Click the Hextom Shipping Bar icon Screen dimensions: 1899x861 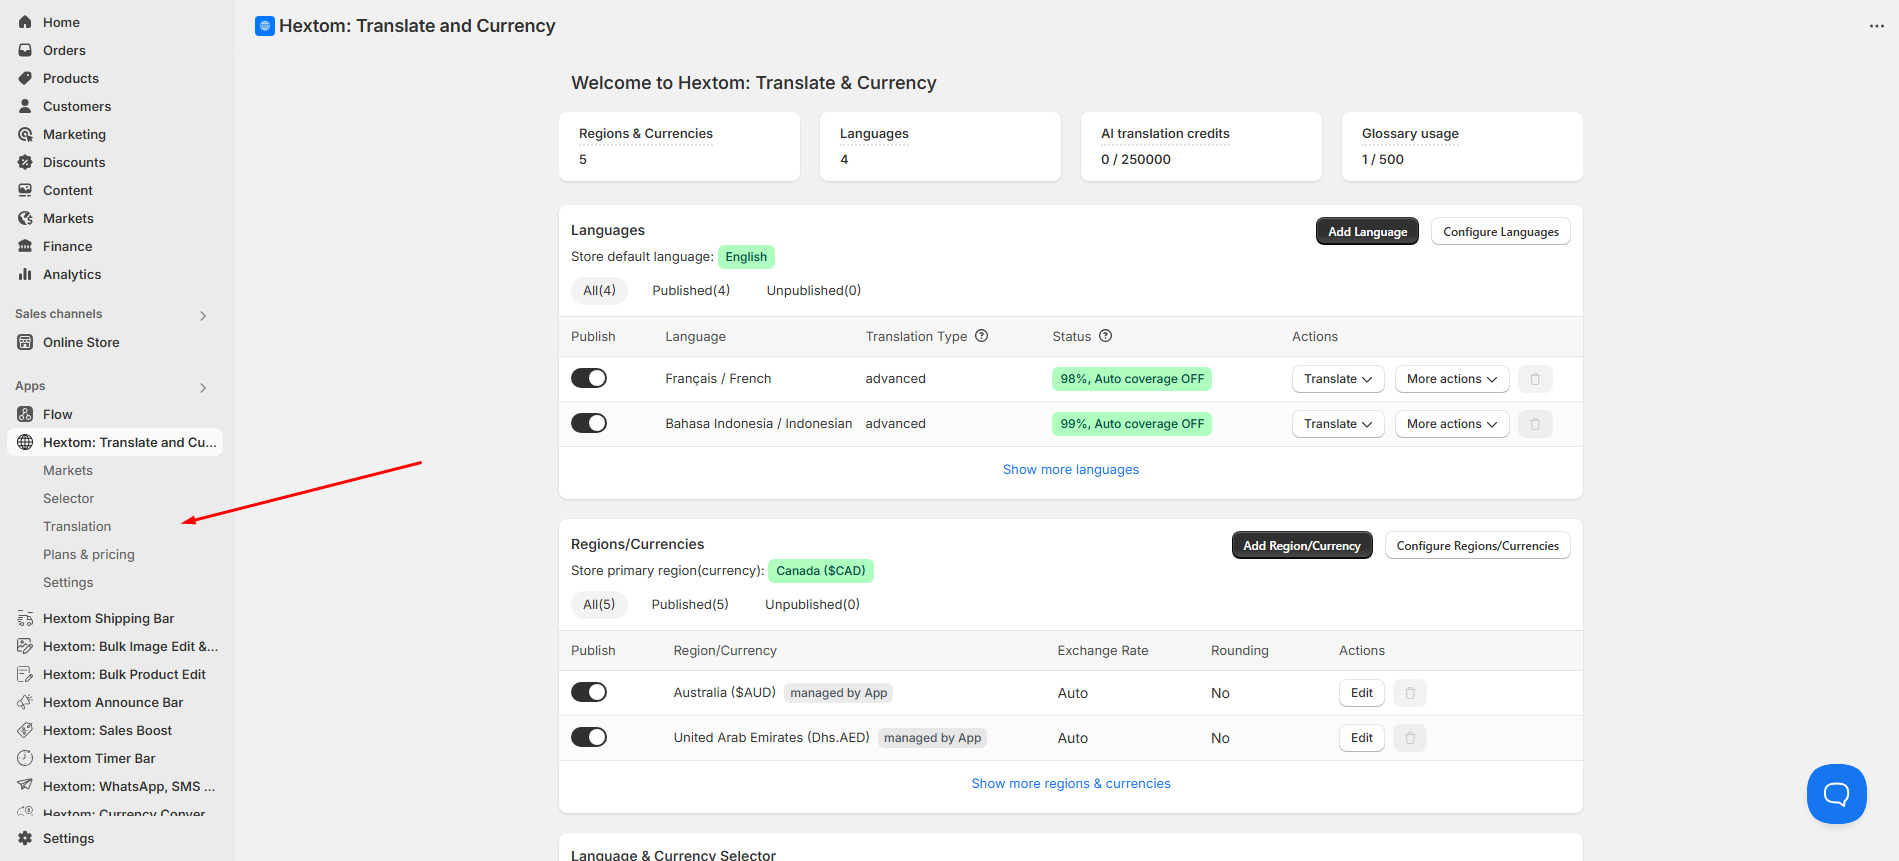[x=25, y=618]
